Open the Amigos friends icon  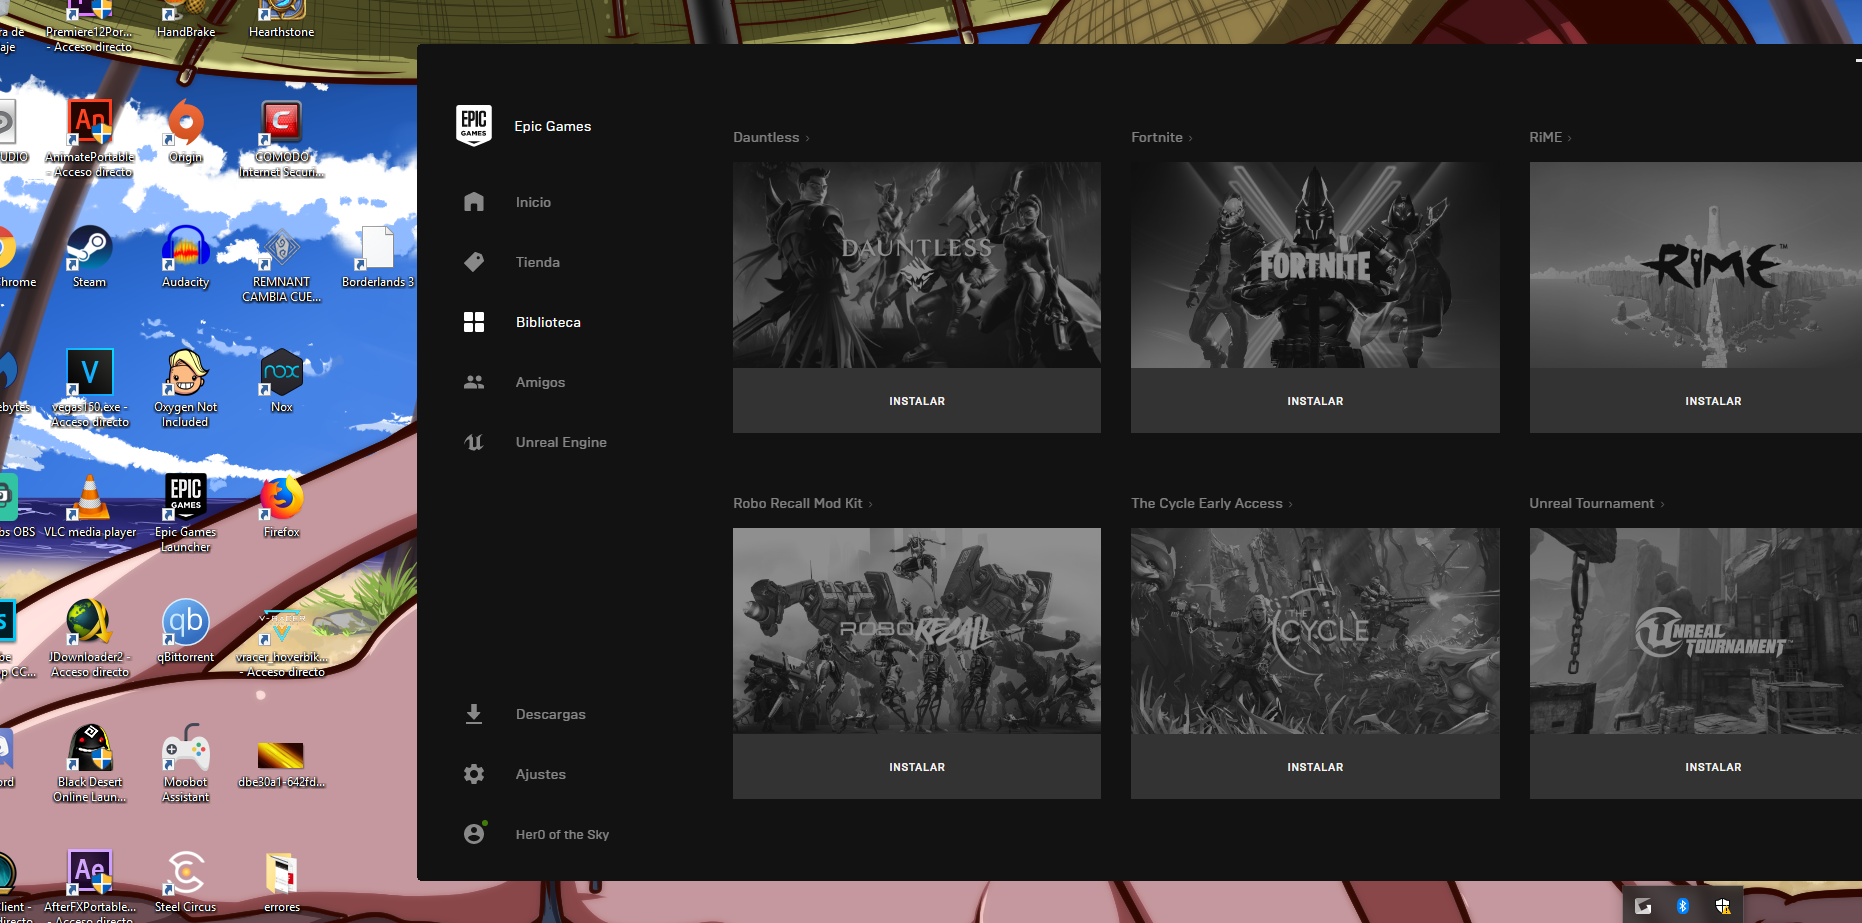click(474, 382)
